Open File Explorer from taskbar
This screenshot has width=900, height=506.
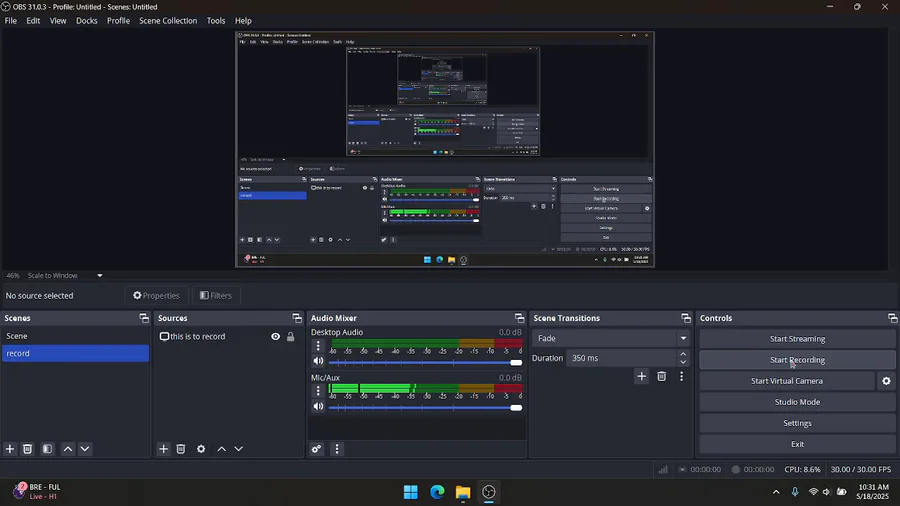[463, 492]
